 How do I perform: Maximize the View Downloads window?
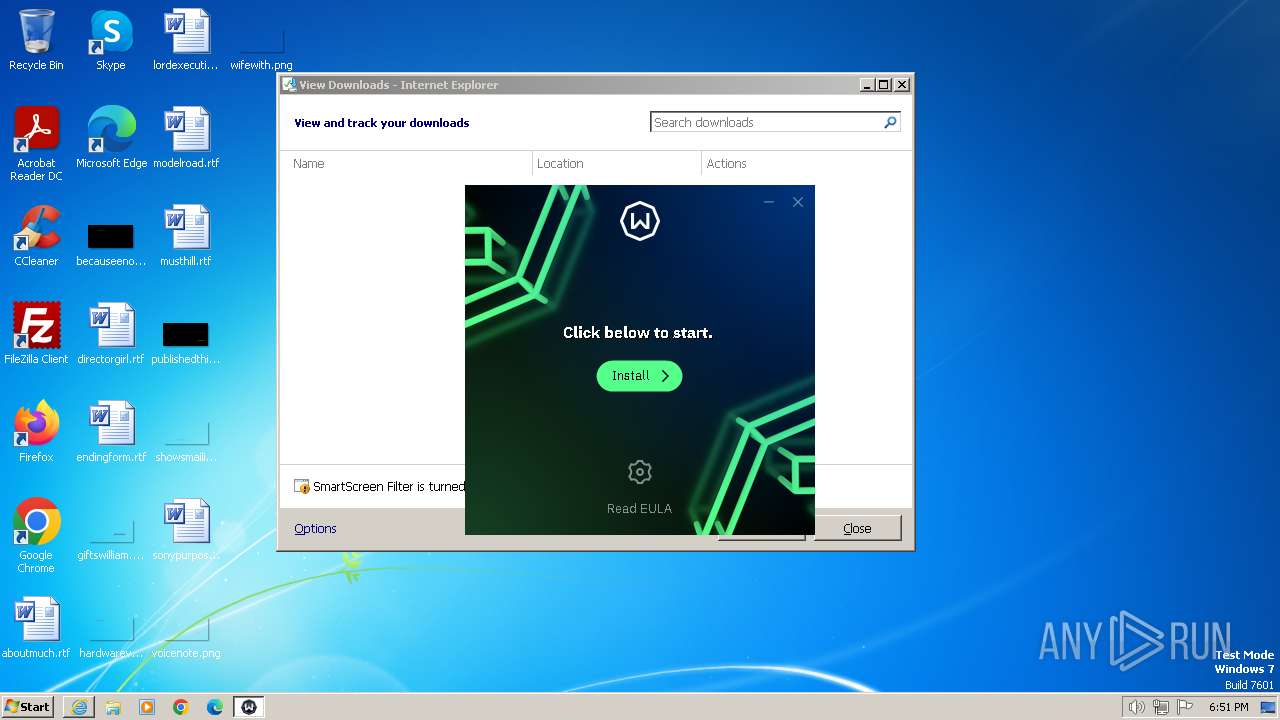(884, 85)
